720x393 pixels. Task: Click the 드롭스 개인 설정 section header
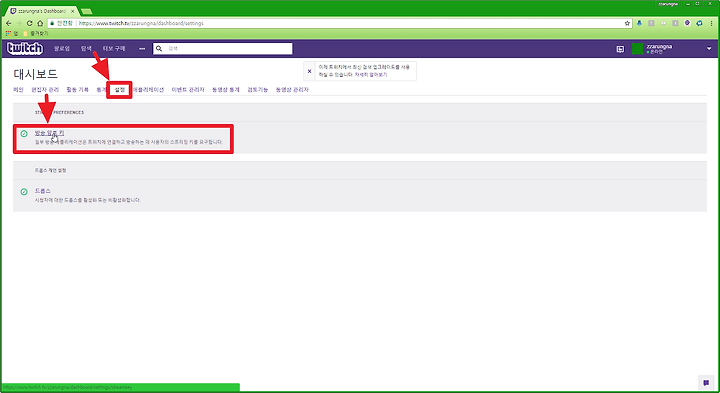pos(51,170)
